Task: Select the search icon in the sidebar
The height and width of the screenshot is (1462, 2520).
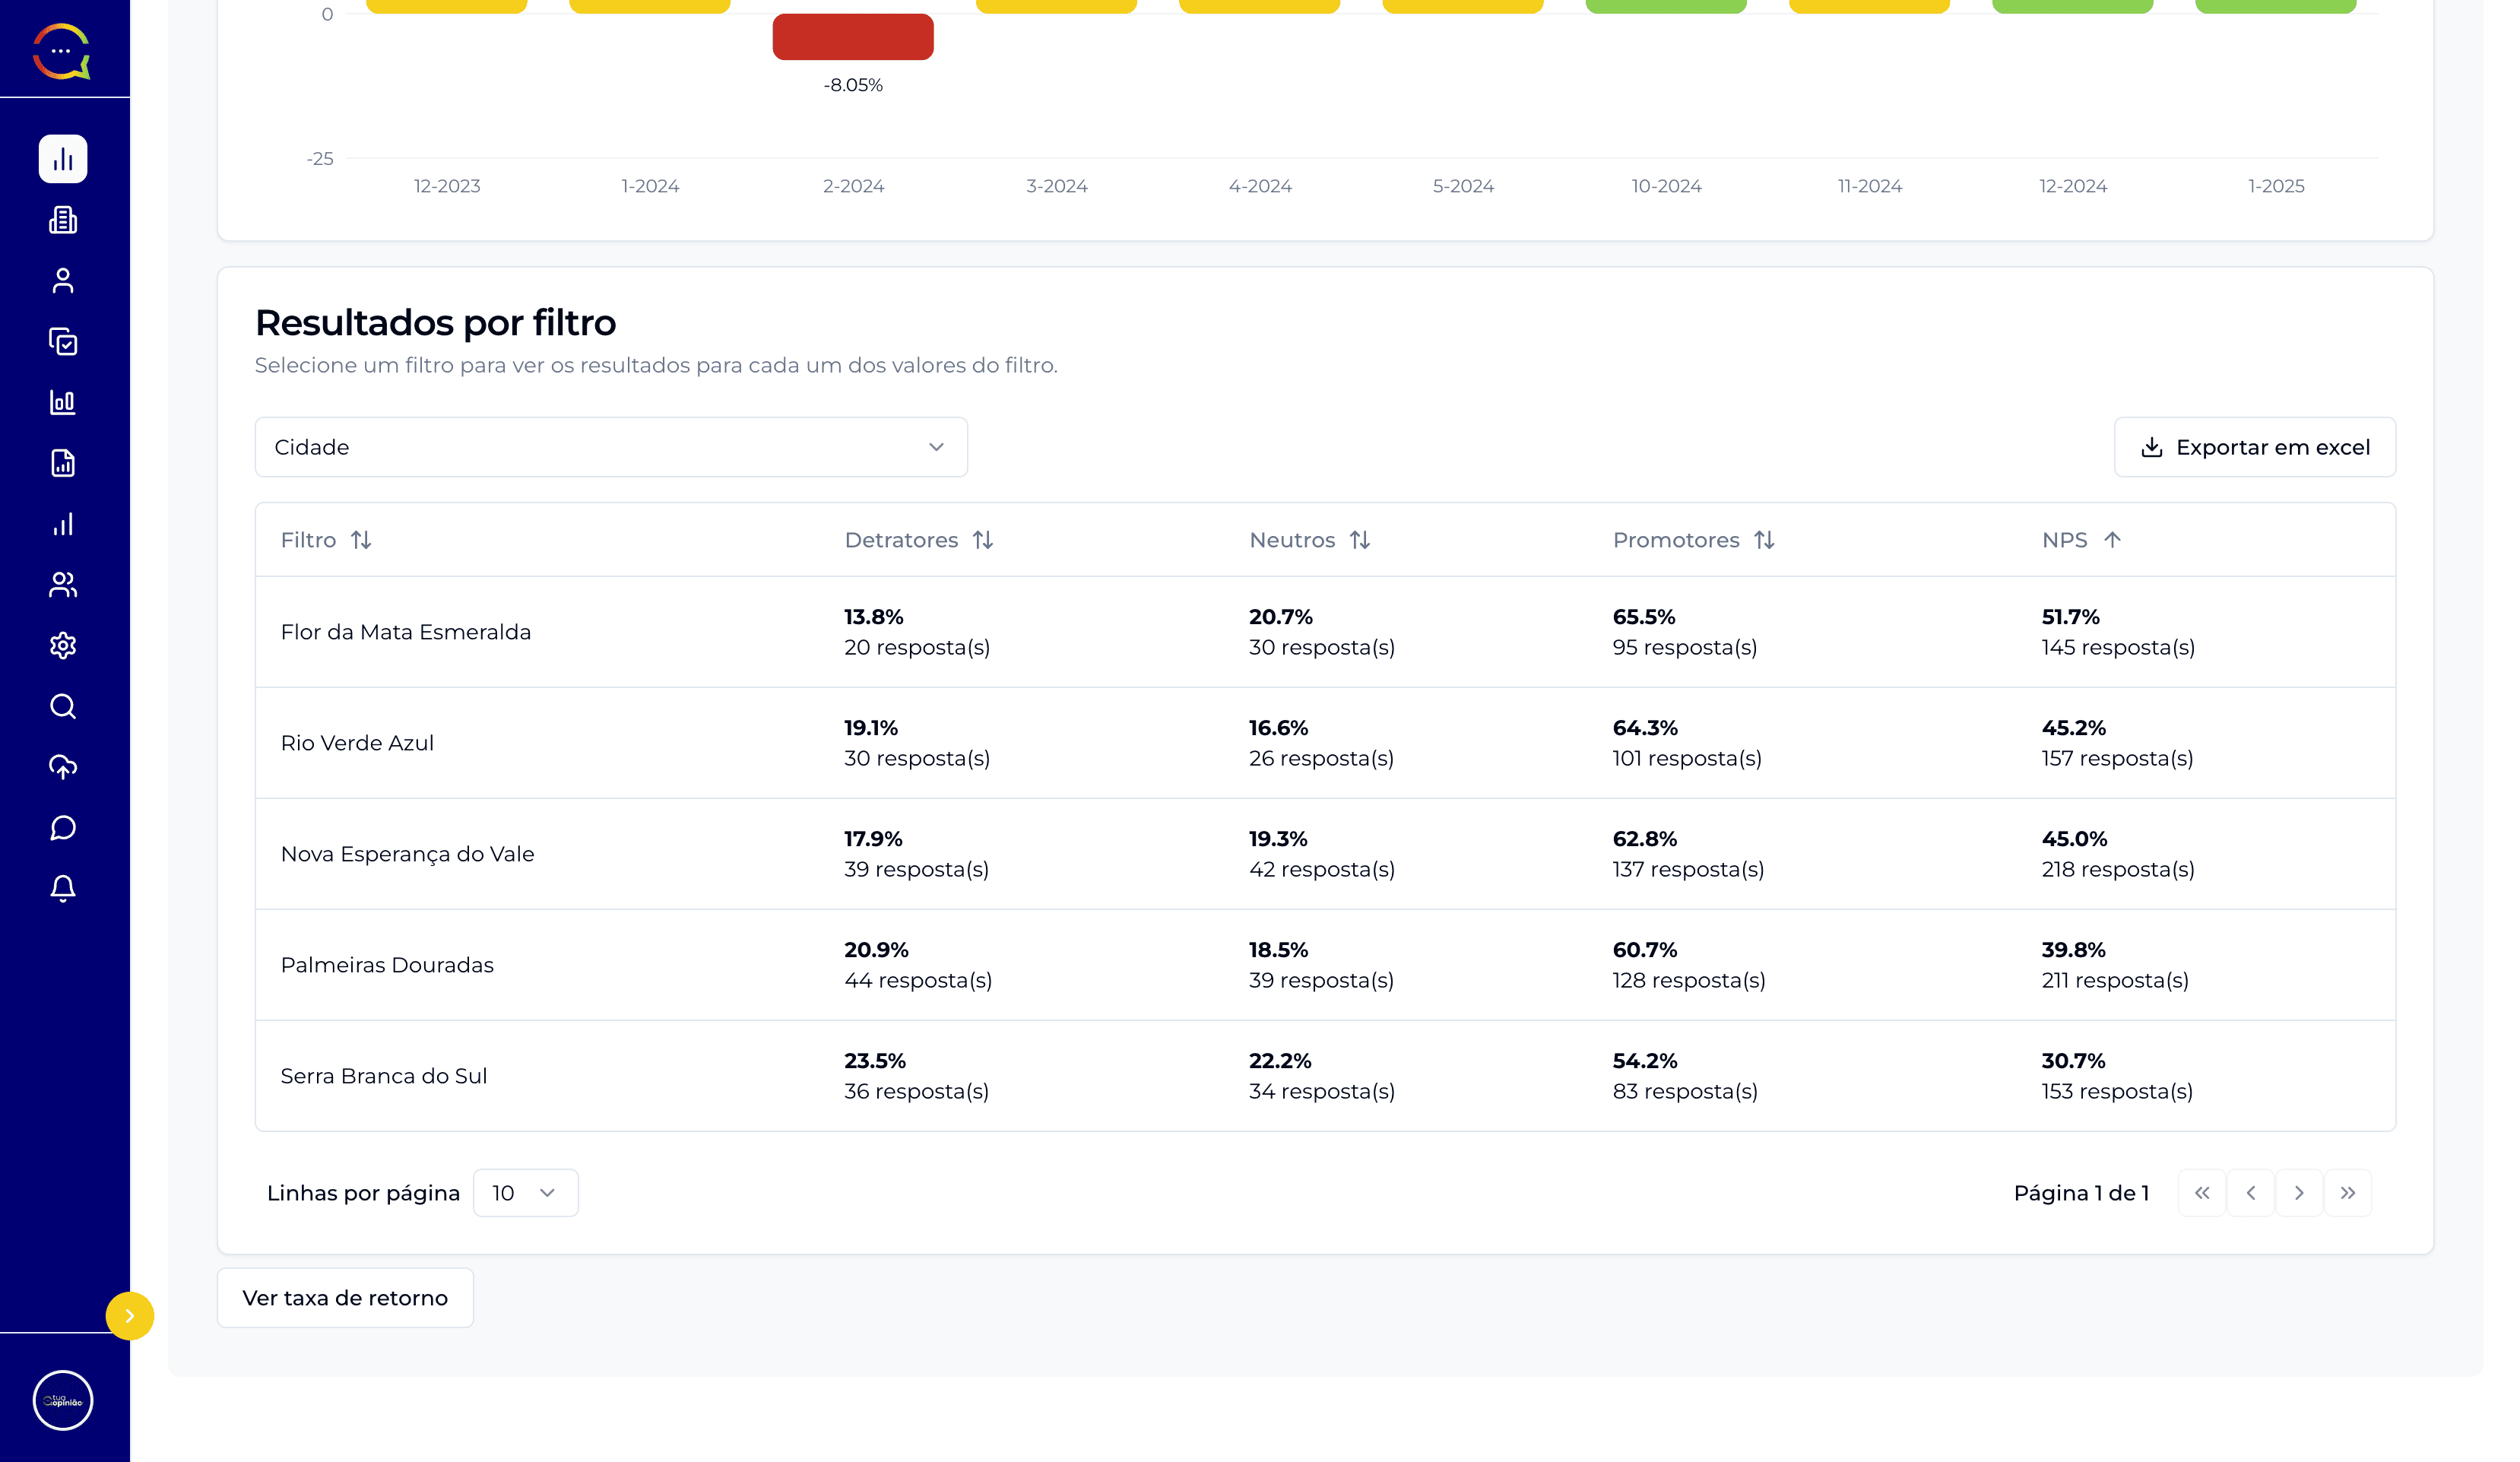Action: (x=63, y=706)
